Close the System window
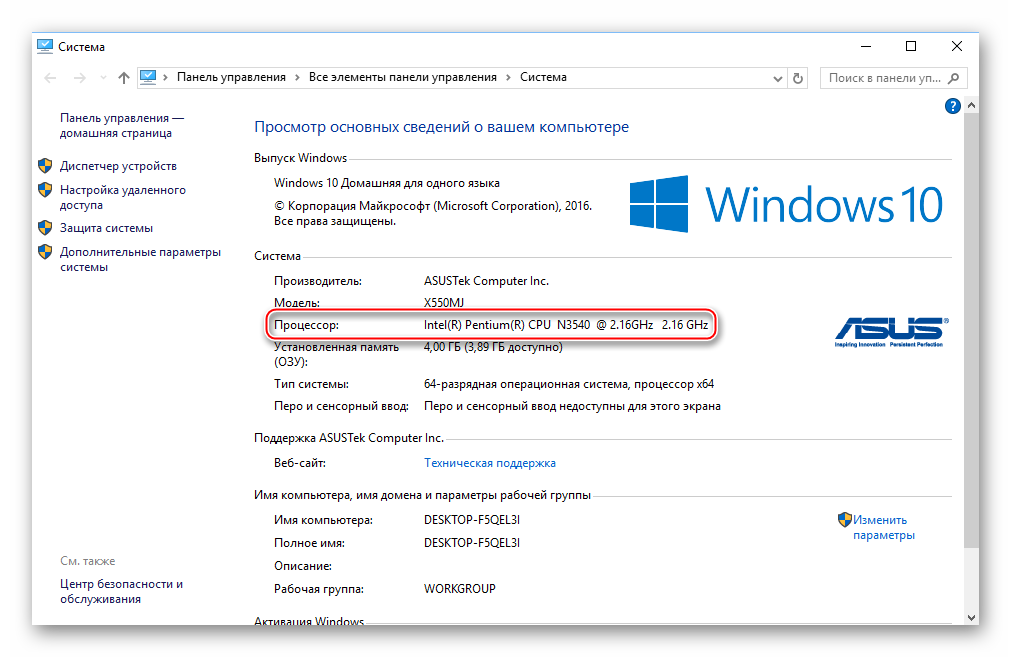This screenshot has width=1011, height=657. pos(957,46)
